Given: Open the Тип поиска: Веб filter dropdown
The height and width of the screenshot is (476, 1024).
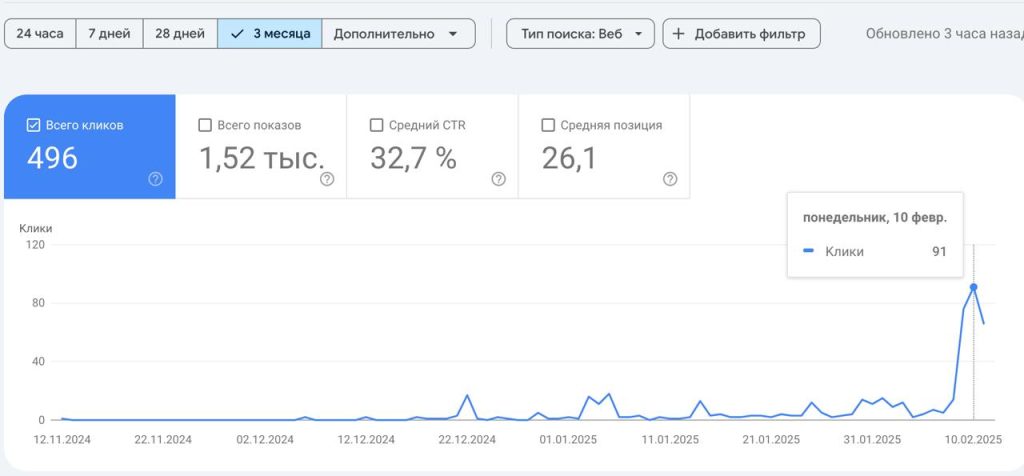Looking at the screenshot, I should 580,34.
